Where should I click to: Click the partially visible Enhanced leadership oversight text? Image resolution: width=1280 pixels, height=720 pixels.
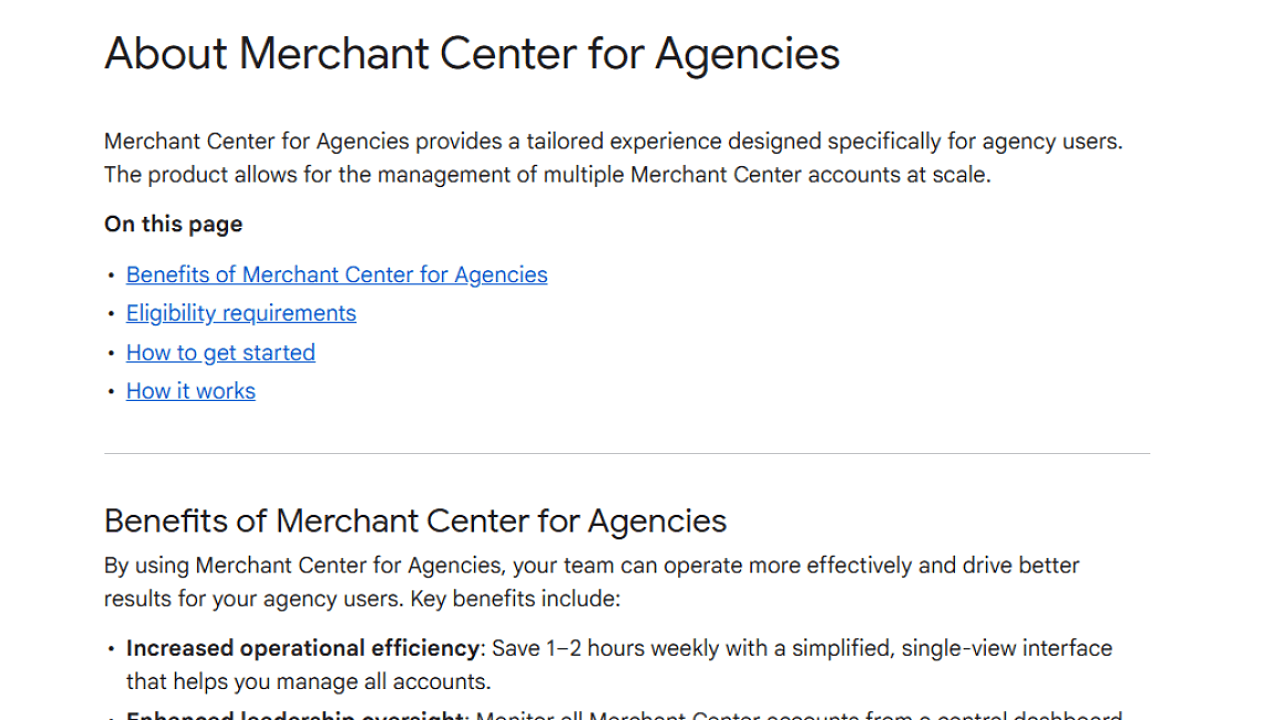click(296, 714)
